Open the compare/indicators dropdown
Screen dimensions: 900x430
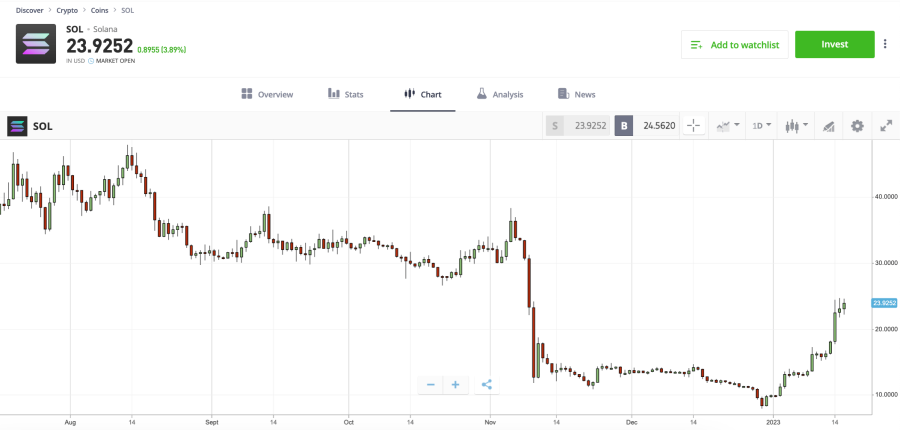point(727,126)
